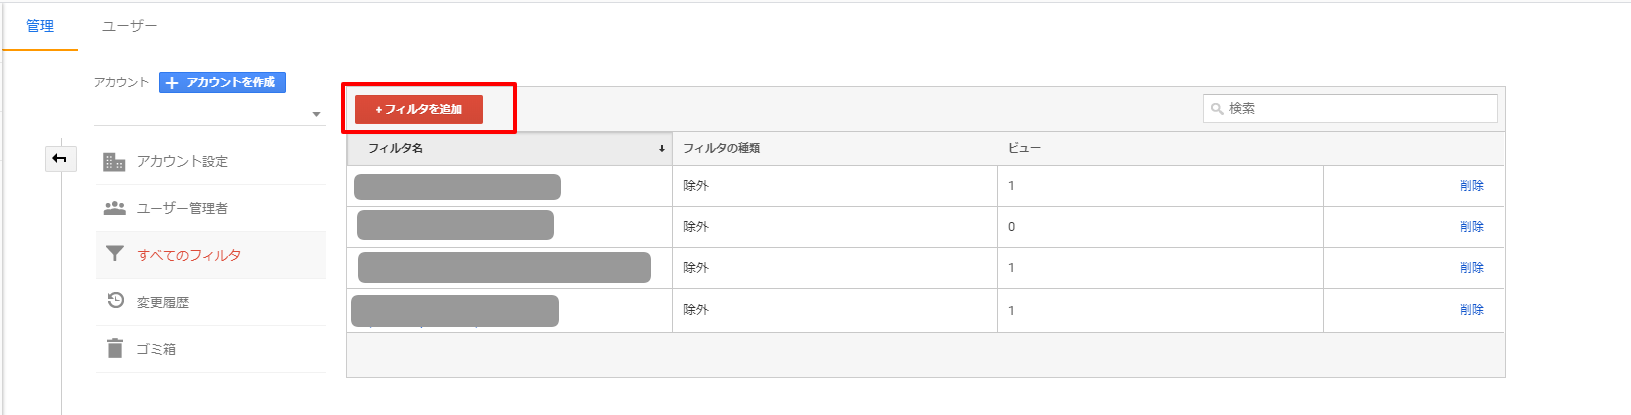Click the magnifier icon in the search box

[1217, 109]
